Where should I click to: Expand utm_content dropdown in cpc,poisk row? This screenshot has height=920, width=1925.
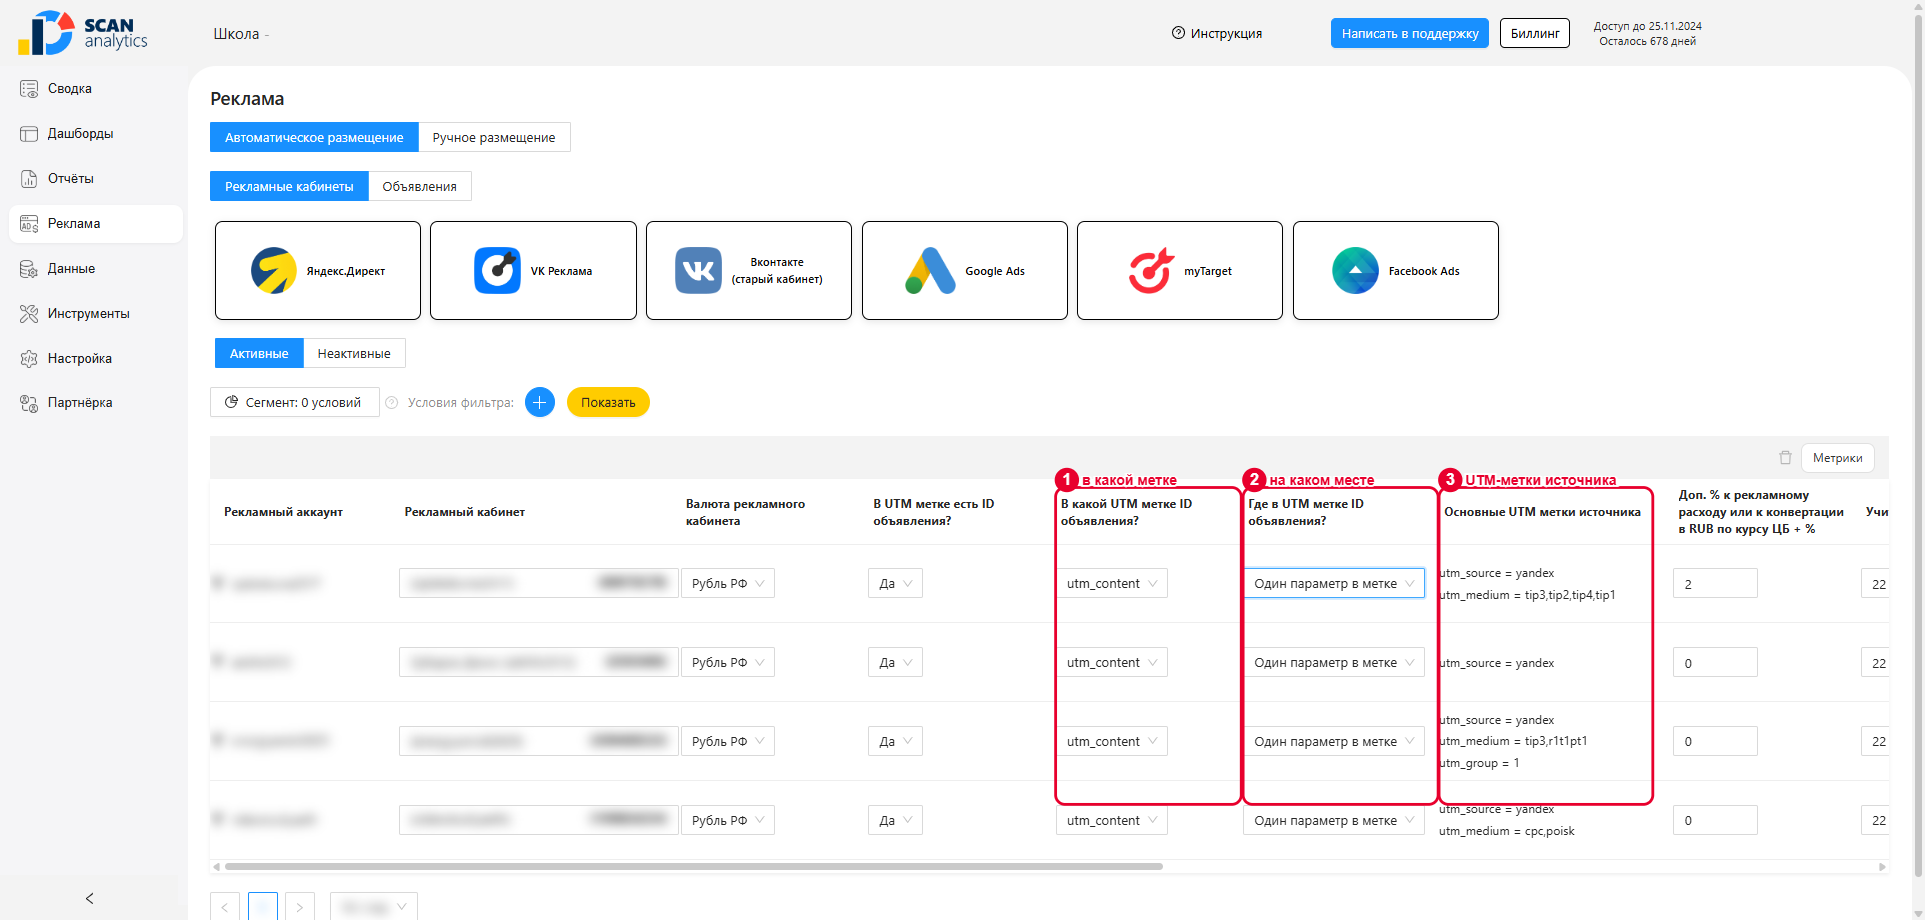tap(1112, 820)
